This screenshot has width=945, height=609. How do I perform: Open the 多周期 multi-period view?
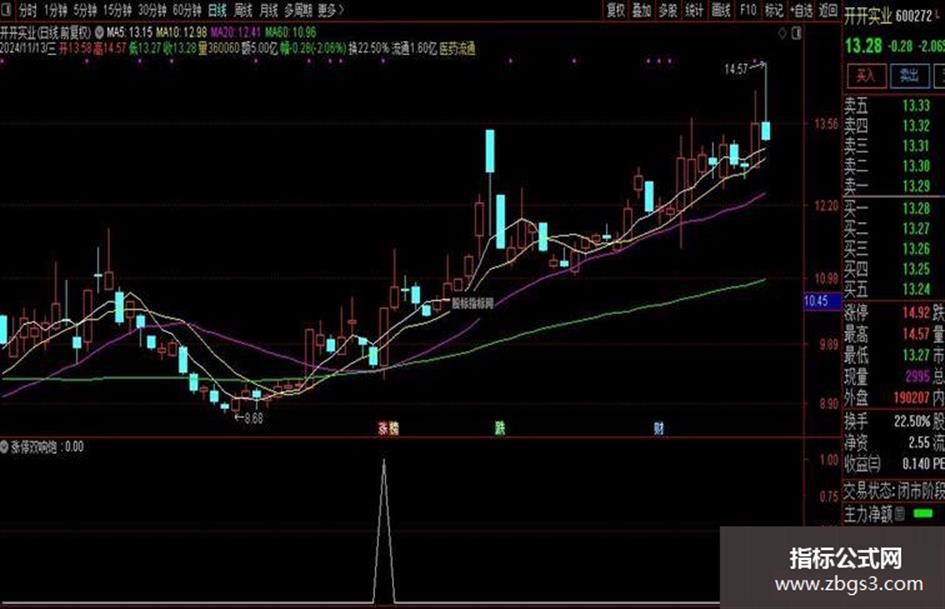pyautogui.click(x=298, y=10)
